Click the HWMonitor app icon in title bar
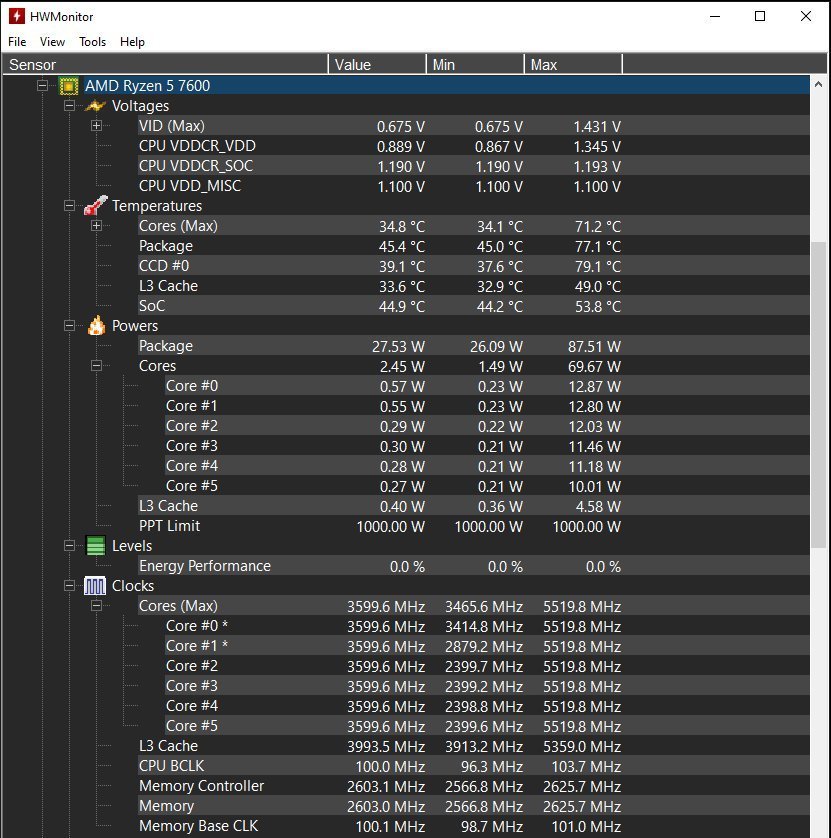The height and width of the screenshot is (838, 831). (15, 16)
